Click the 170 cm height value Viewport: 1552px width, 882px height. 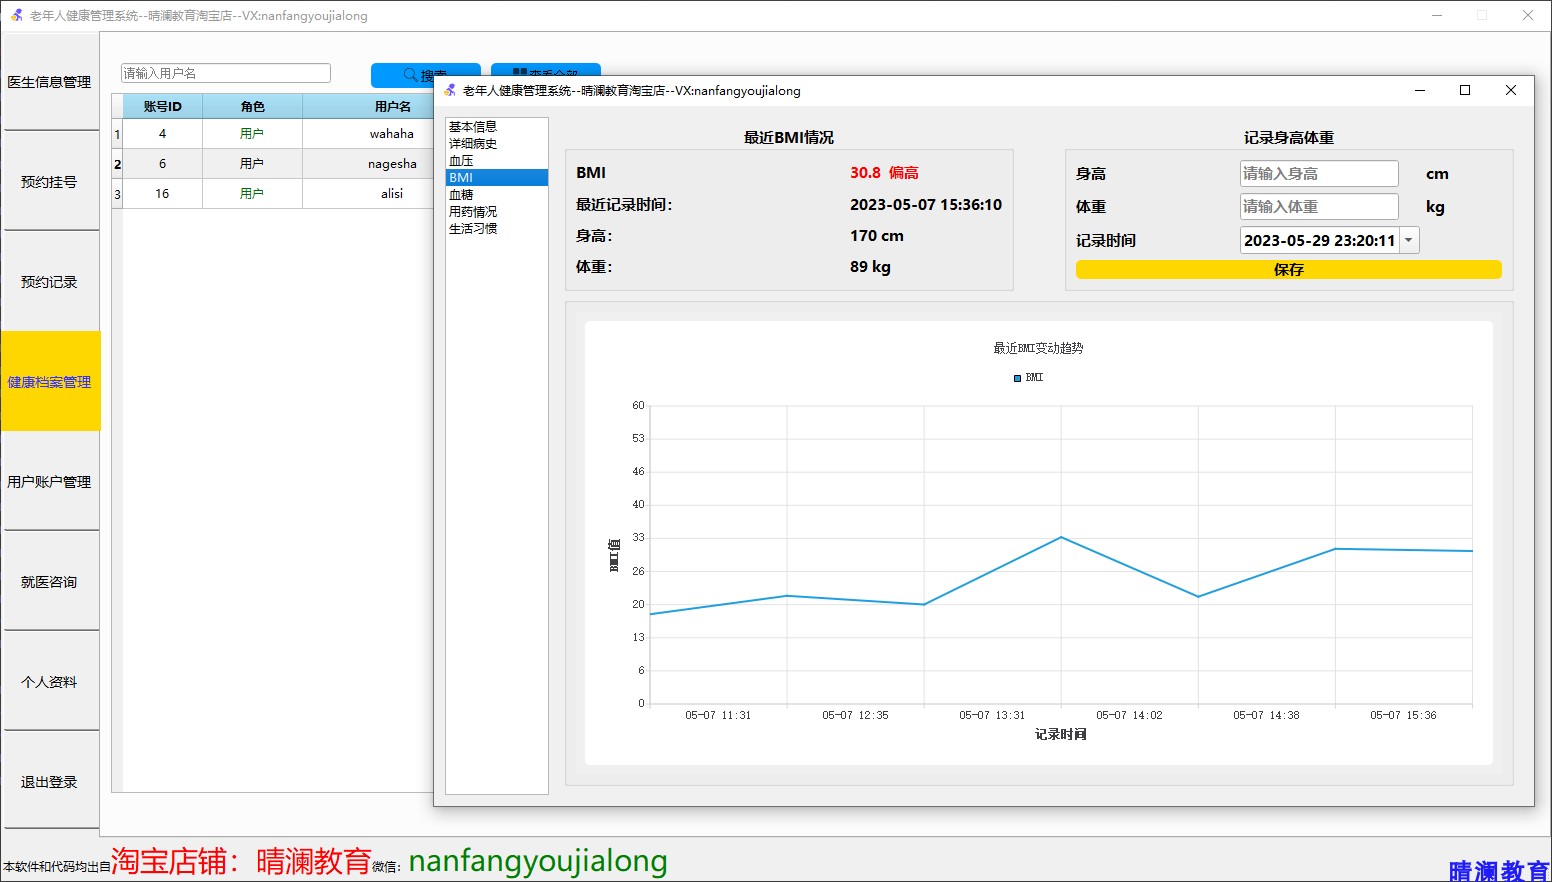(x=877, y=236)
